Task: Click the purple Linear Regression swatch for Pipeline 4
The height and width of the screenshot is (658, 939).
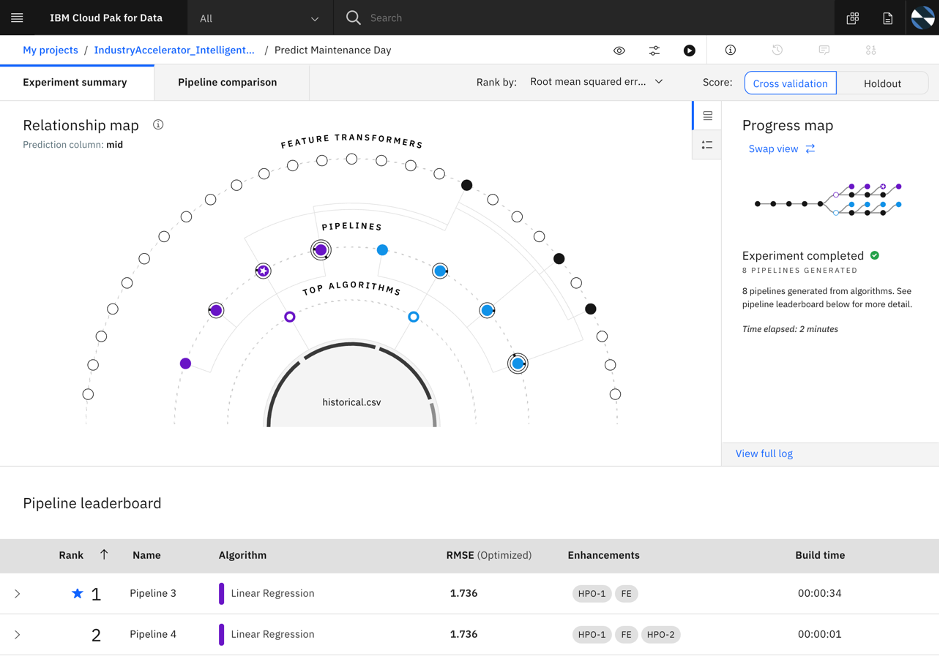Action: pos(222,635)
